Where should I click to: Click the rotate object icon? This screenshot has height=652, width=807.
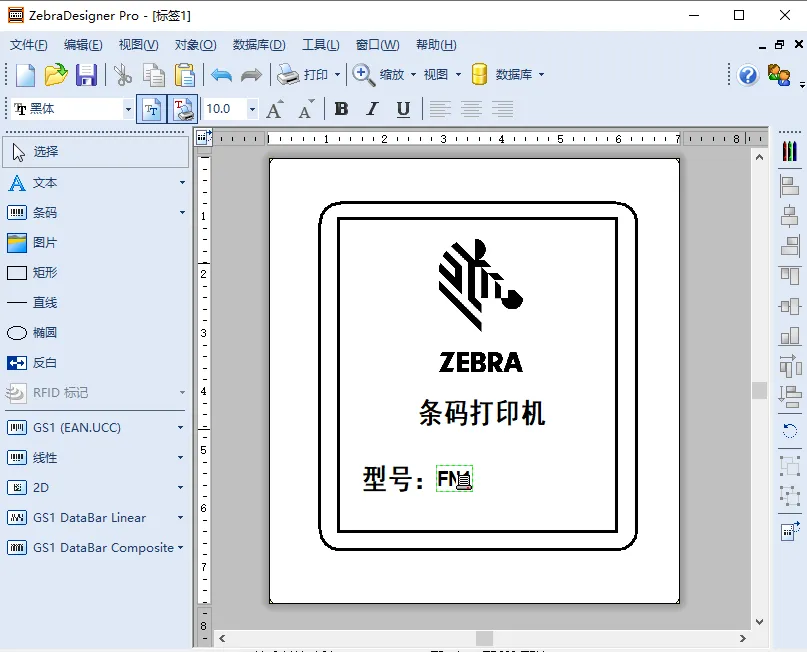click(x=790, y=431)
